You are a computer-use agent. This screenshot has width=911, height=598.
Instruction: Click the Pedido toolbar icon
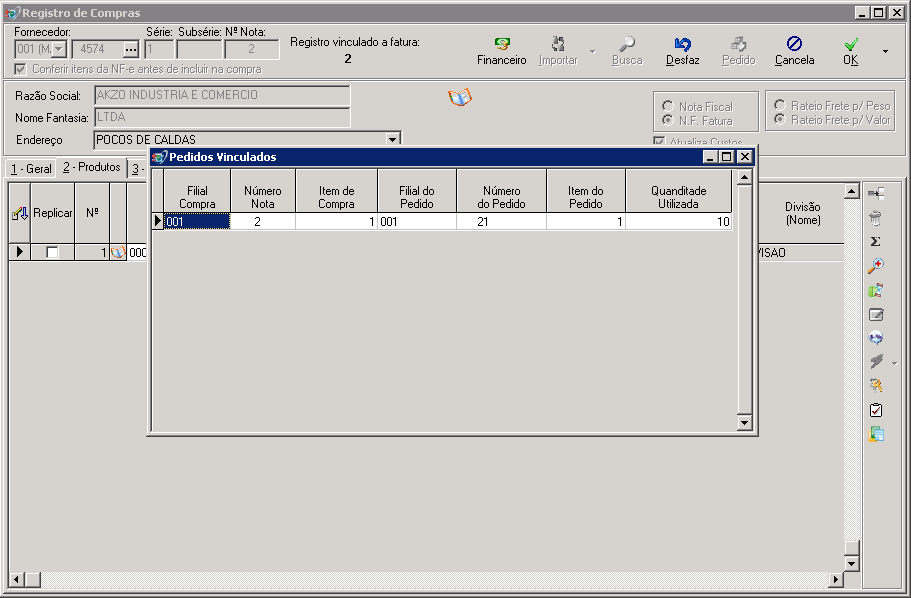click(738, 44)
